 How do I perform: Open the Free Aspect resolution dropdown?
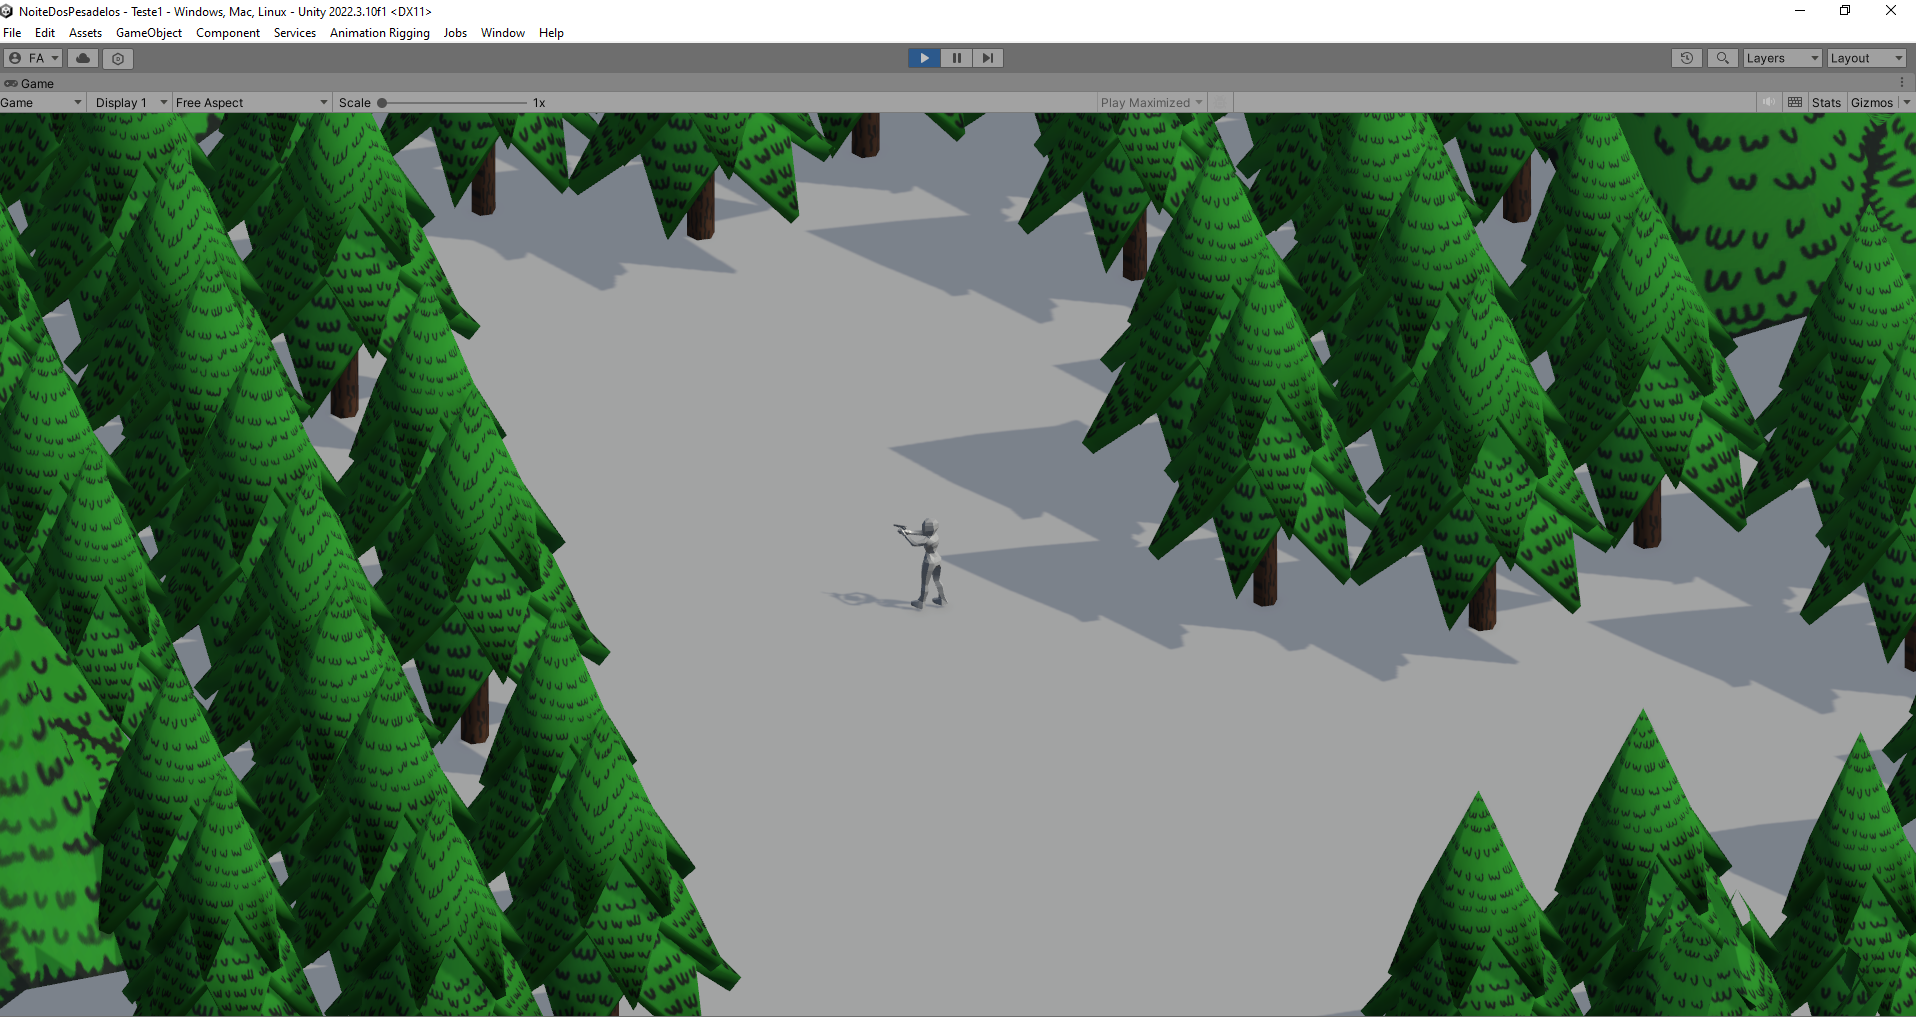click(x=251, y=103)
